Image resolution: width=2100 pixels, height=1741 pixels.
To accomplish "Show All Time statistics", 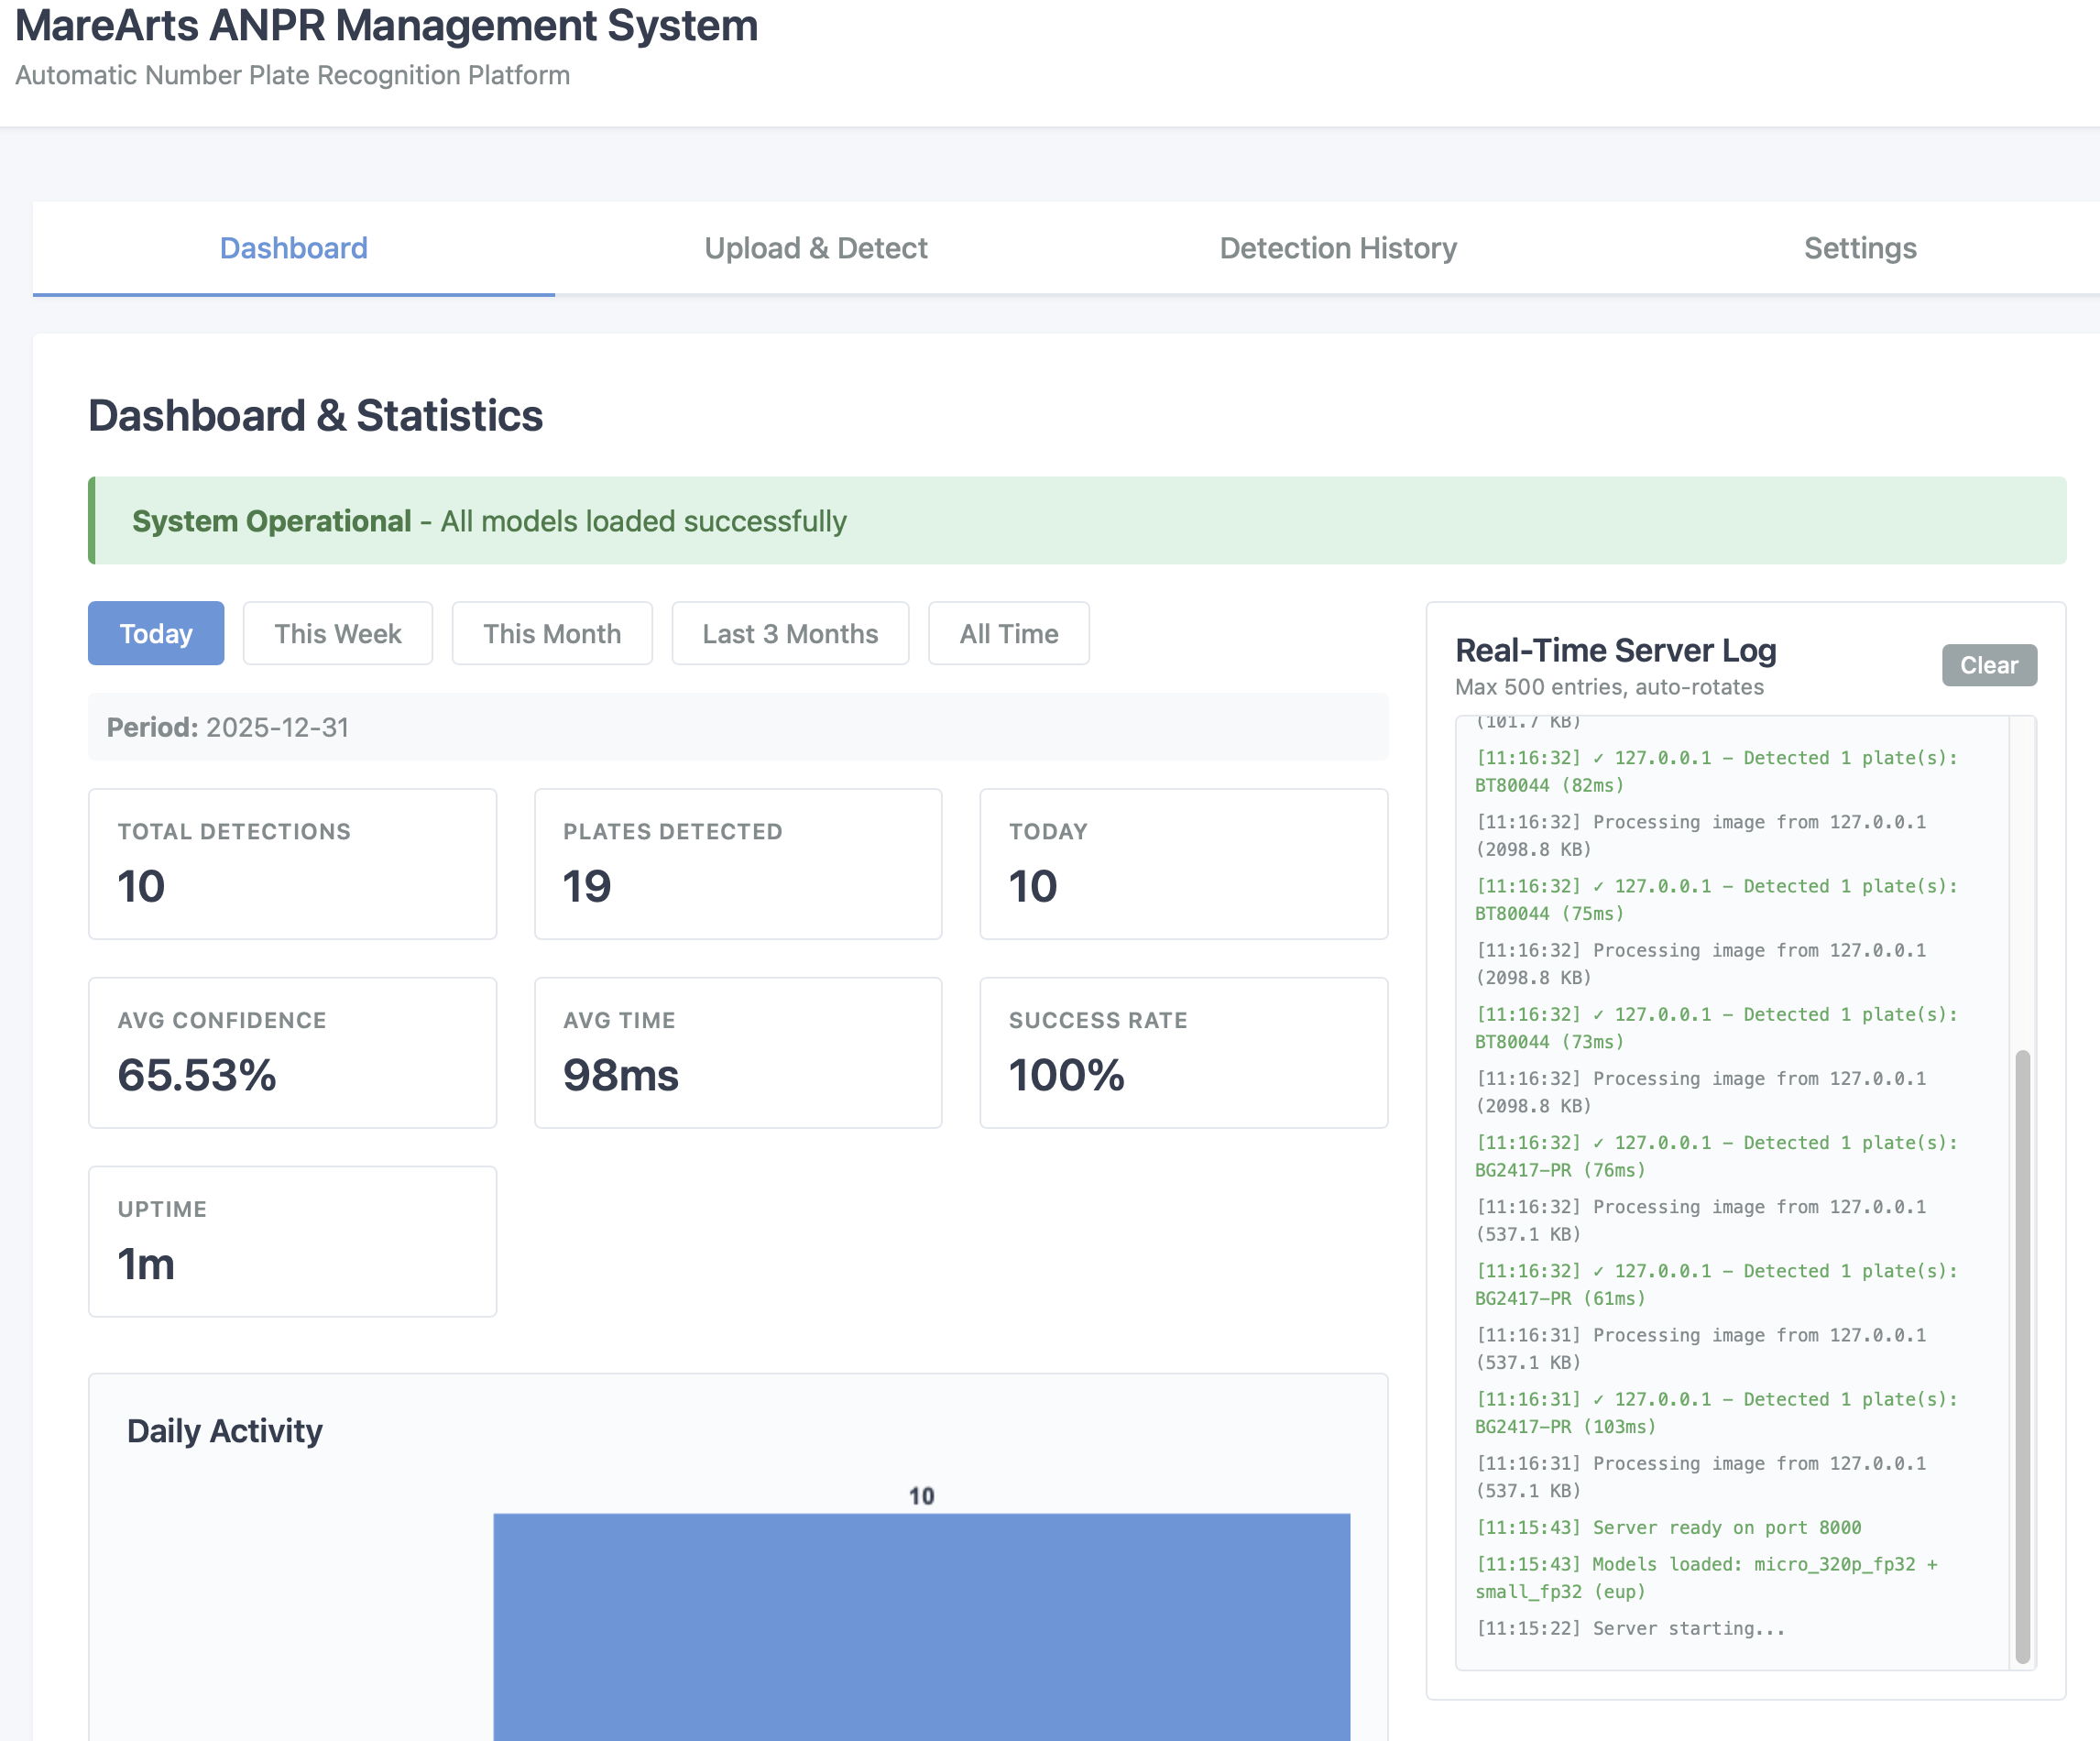I will click(x=1008, y=633).
